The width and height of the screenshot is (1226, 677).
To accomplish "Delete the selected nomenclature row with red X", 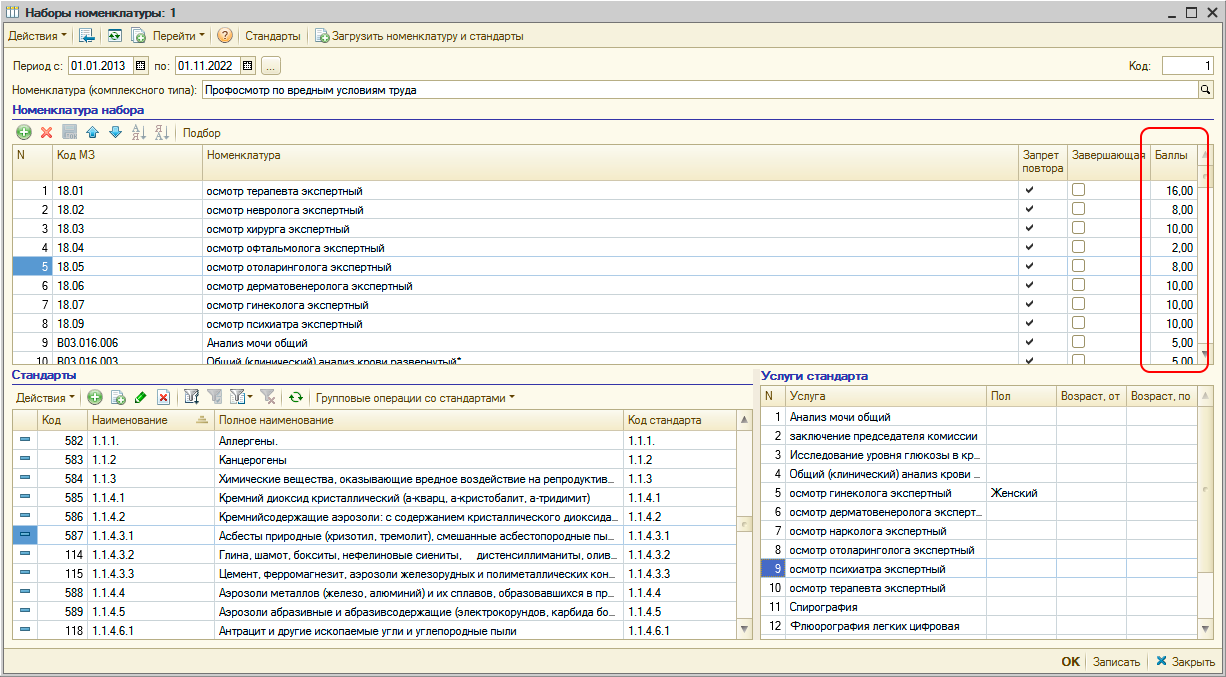I will pyautogui.click(x=46, y=132).
